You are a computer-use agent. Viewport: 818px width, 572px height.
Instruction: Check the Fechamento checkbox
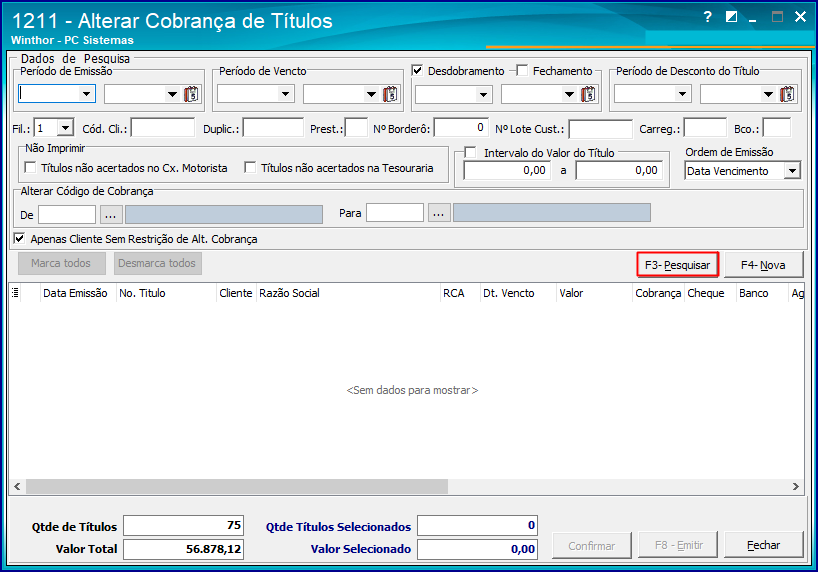[x=522, y=70]
